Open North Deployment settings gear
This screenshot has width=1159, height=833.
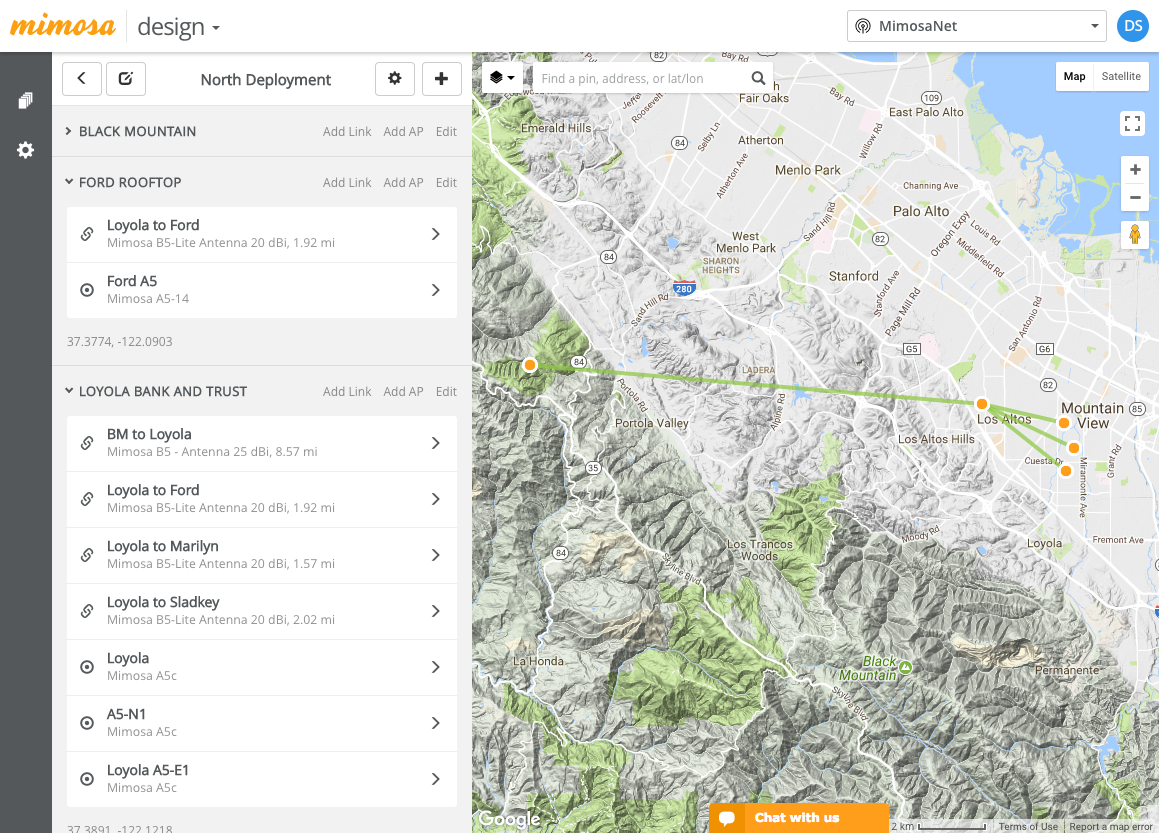click(x=395, y=79)
